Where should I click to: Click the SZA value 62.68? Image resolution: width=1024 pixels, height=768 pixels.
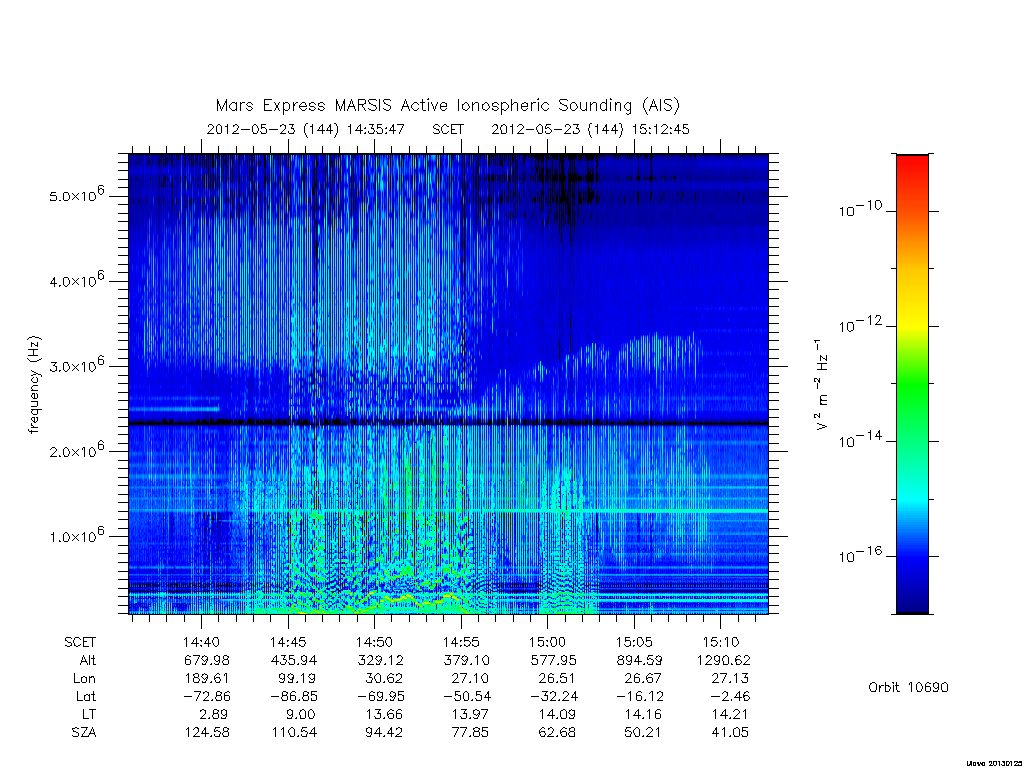[556, 733]
